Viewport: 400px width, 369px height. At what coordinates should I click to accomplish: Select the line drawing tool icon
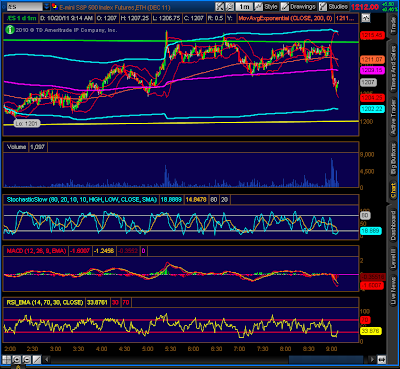[36, 360]
